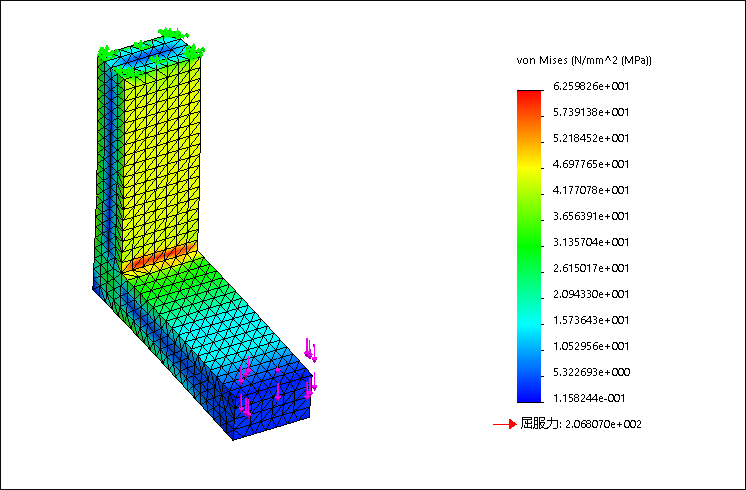Click the von Mises color gradient bar
This screenshot has height=490, width=746.
coord(529,246)
